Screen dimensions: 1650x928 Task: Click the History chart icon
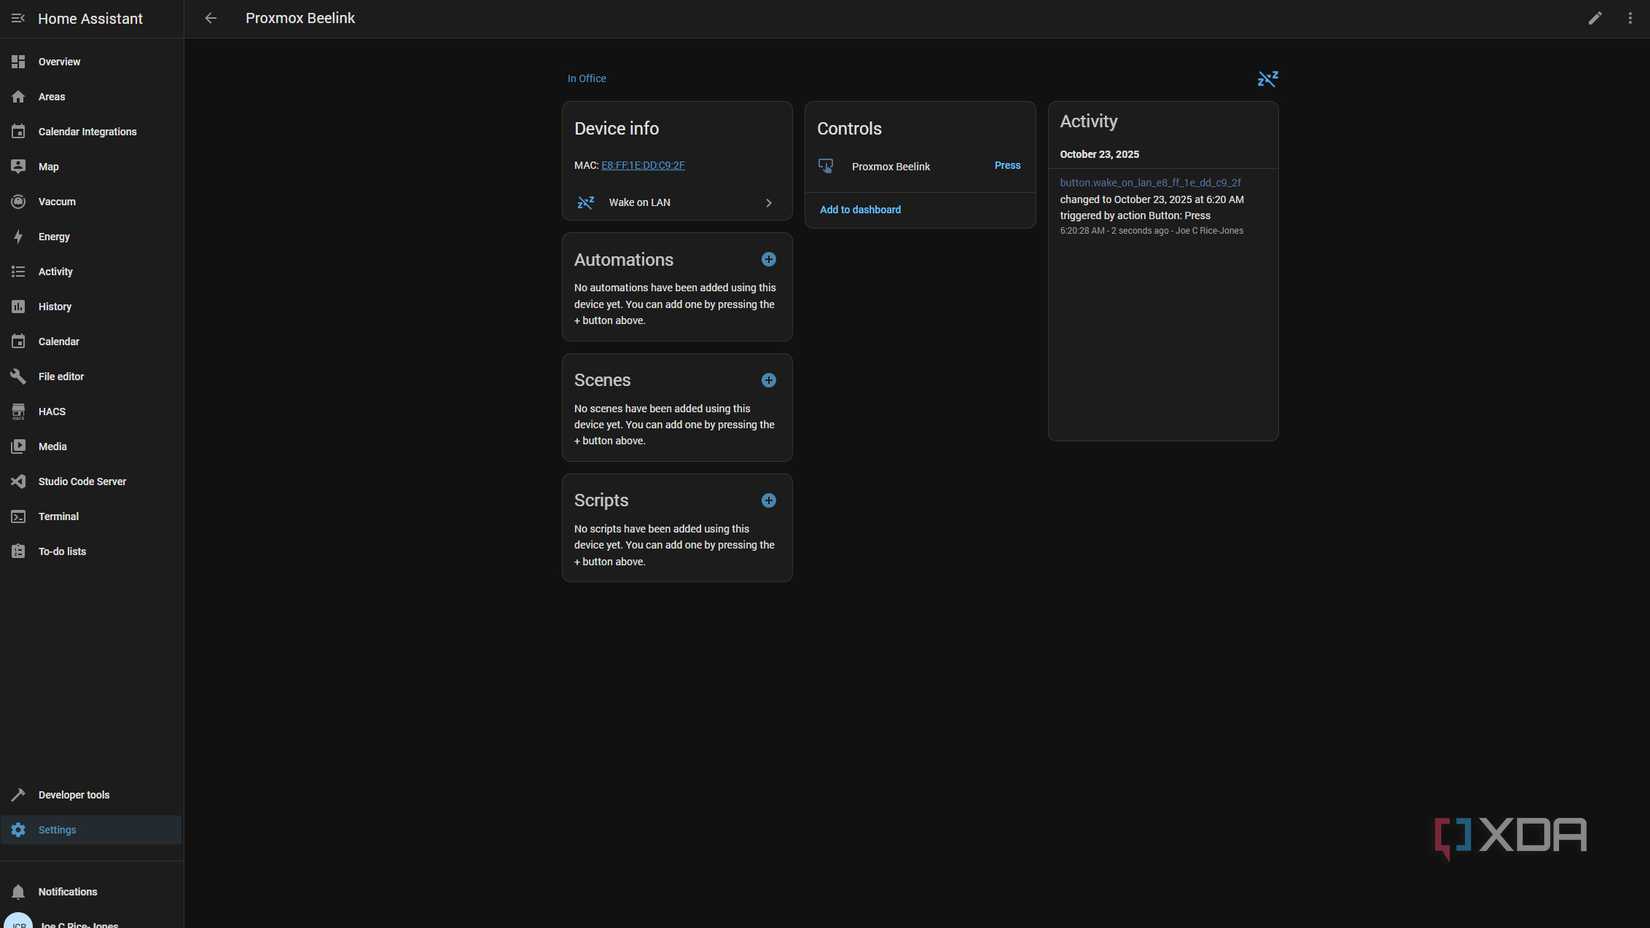click(18, 307)
